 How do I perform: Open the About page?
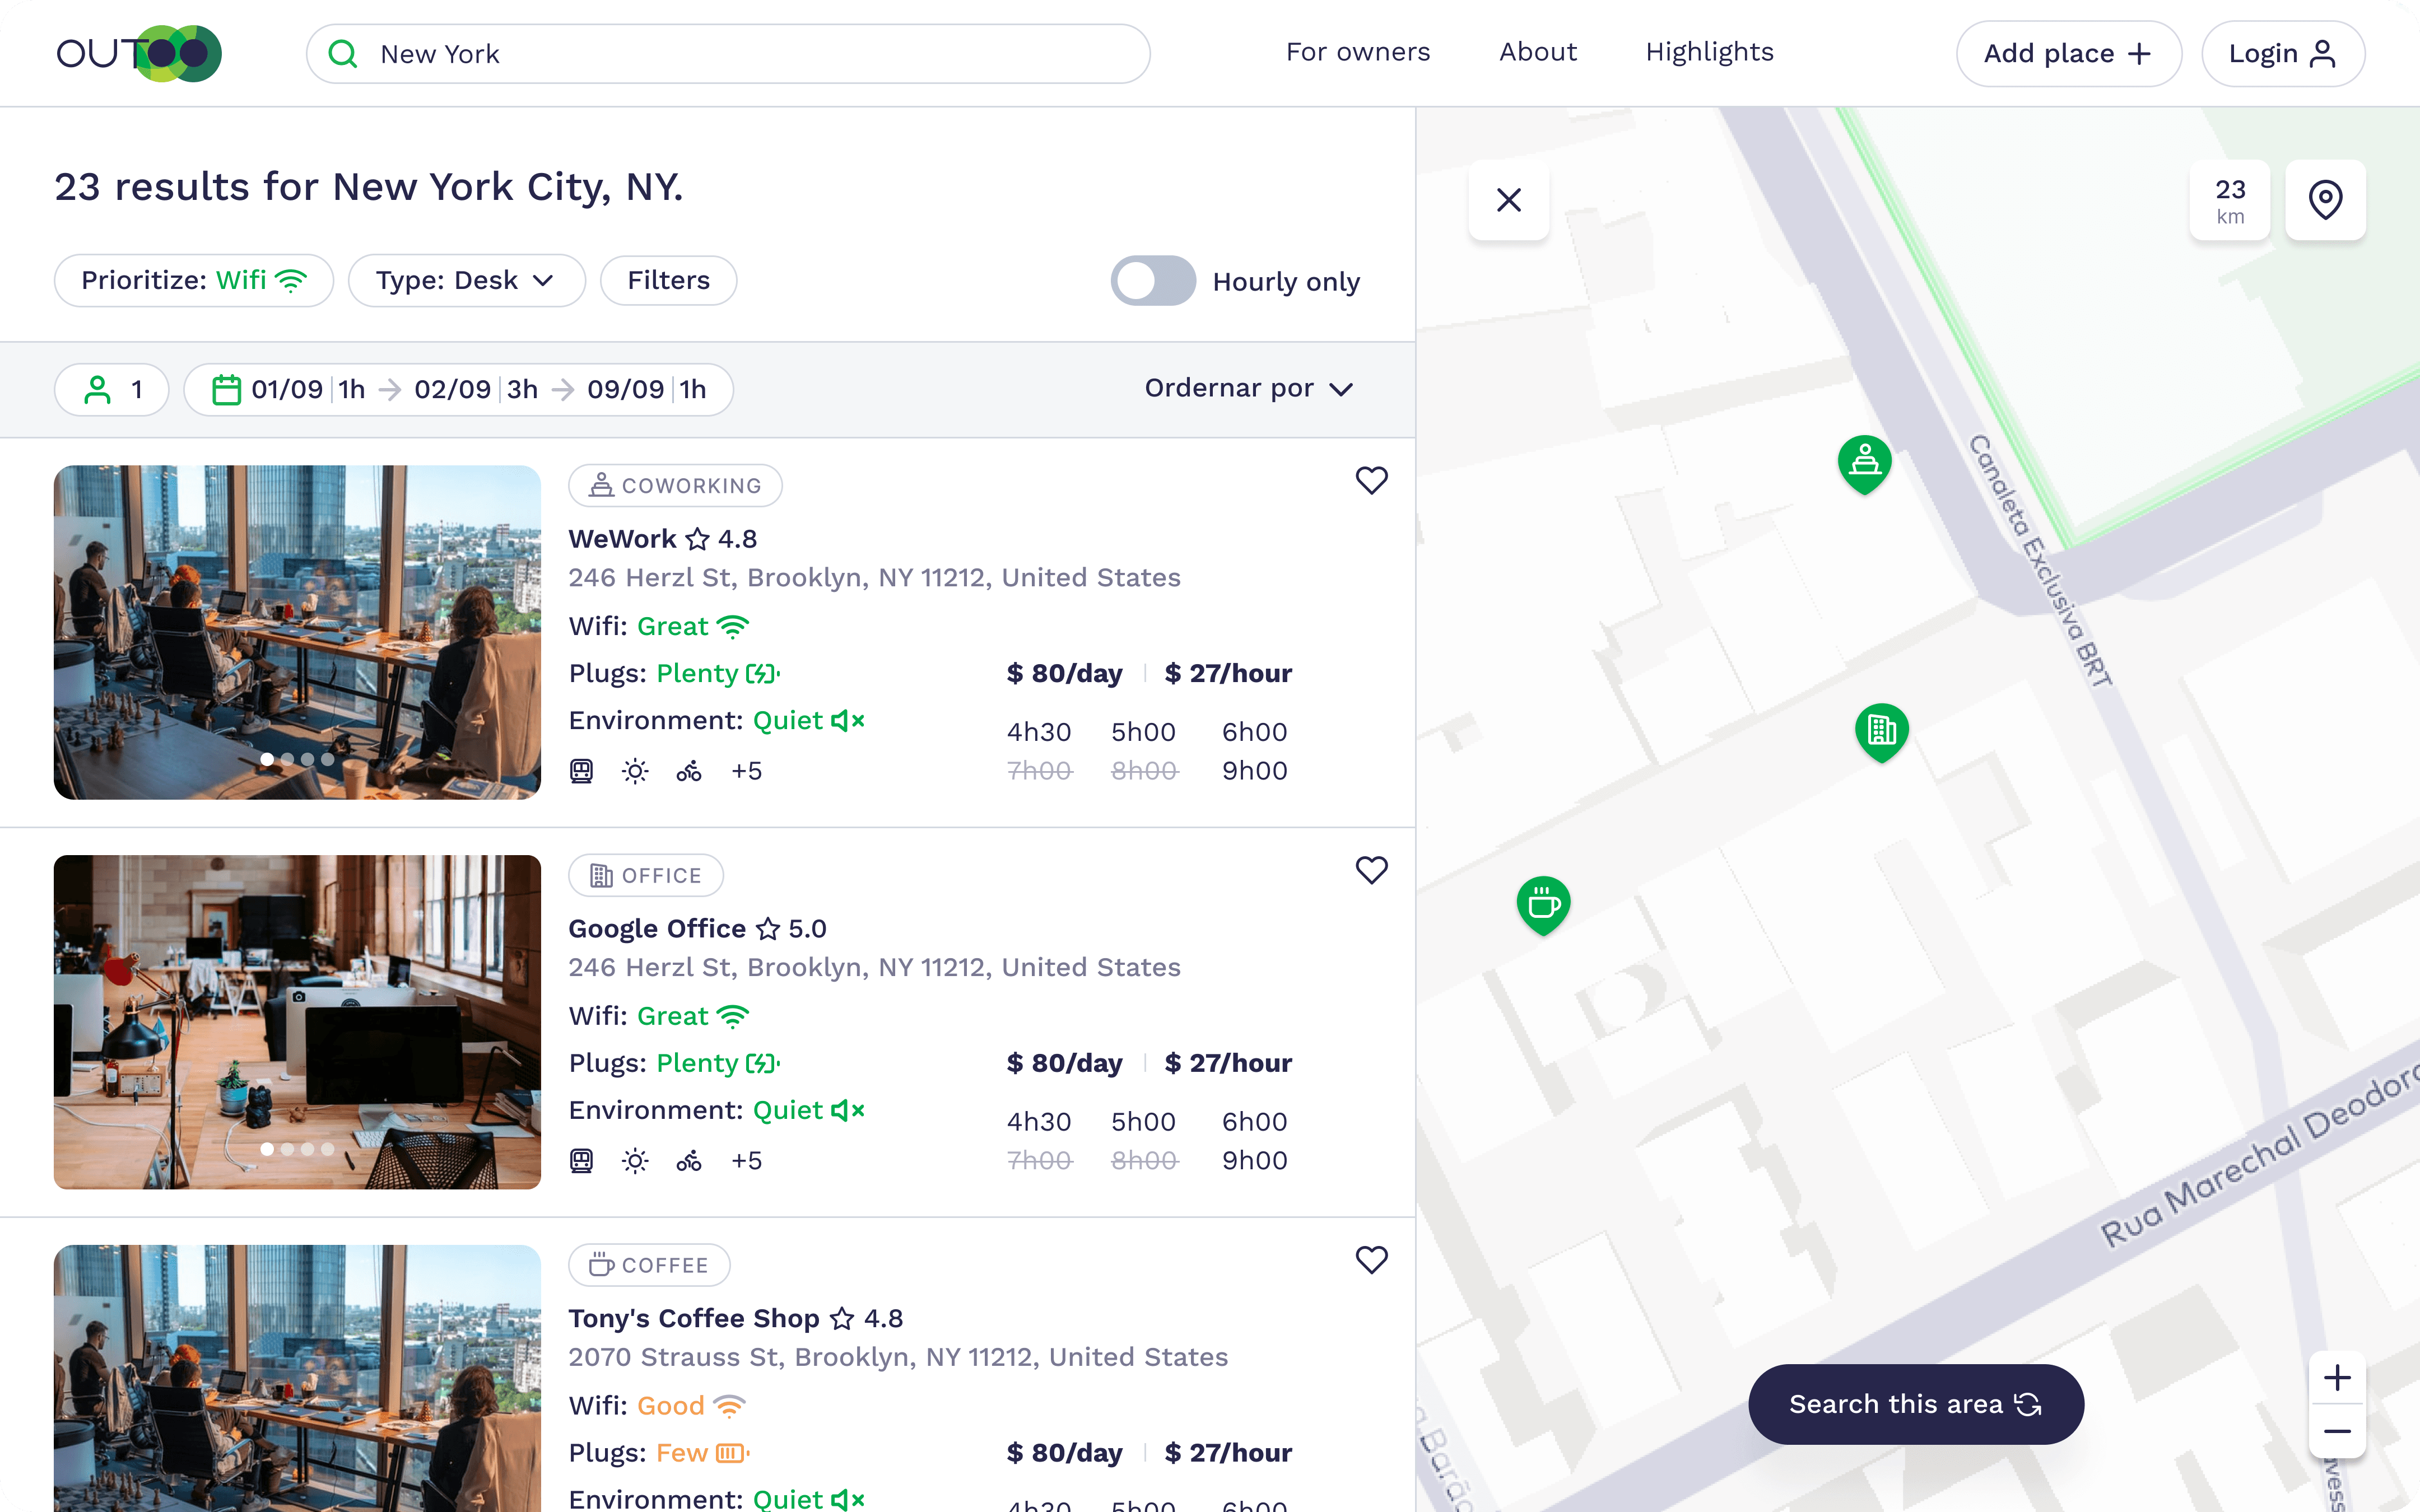coord(1538,52)
